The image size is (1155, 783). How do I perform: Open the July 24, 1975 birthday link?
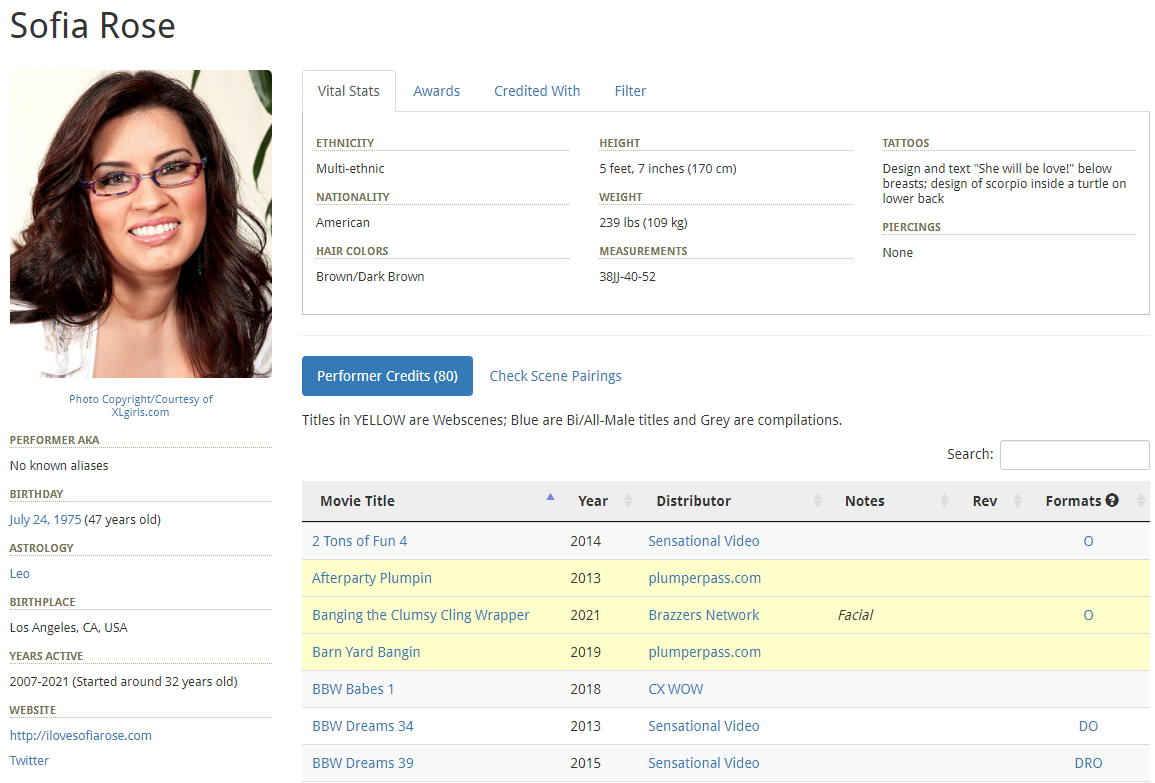click(x=45, y=519)
